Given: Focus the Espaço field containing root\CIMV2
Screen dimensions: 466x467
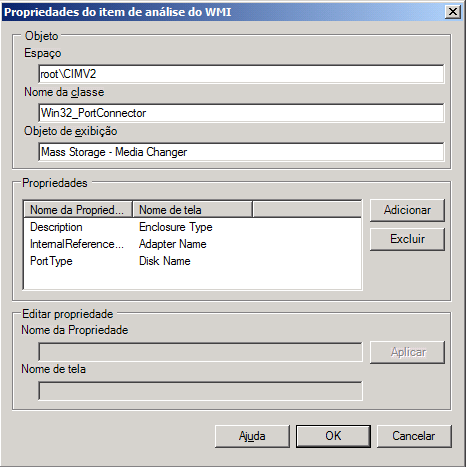Looking at the screenshot, I should (x=241, y=74).
